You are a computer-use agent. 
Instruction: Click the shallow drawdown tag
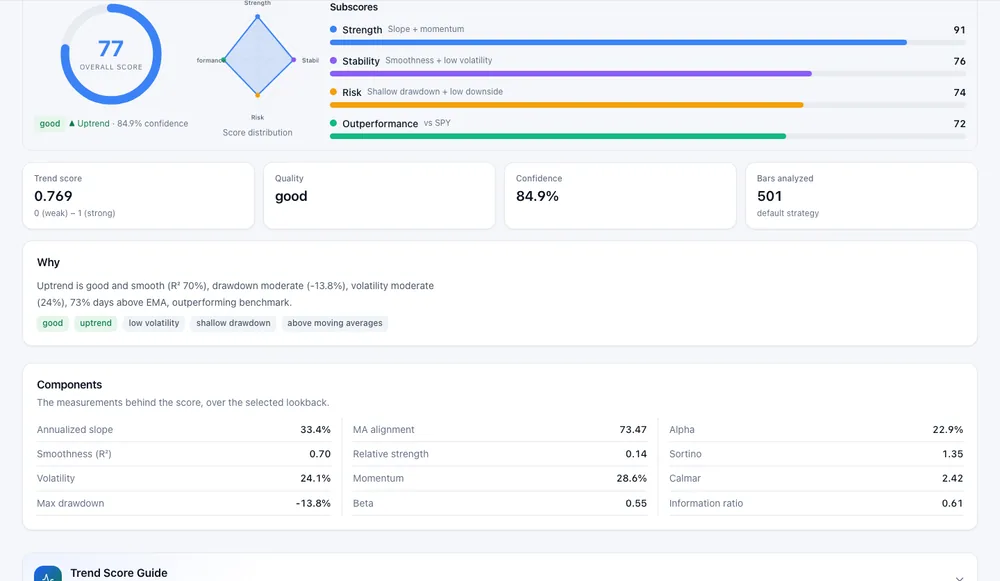click(x=233, y=323)
